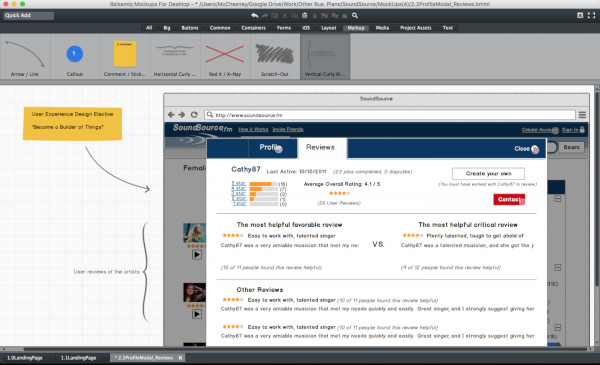Click the second artist's play button
Screen dimensions: 600x365
click(x=197, y=314)
